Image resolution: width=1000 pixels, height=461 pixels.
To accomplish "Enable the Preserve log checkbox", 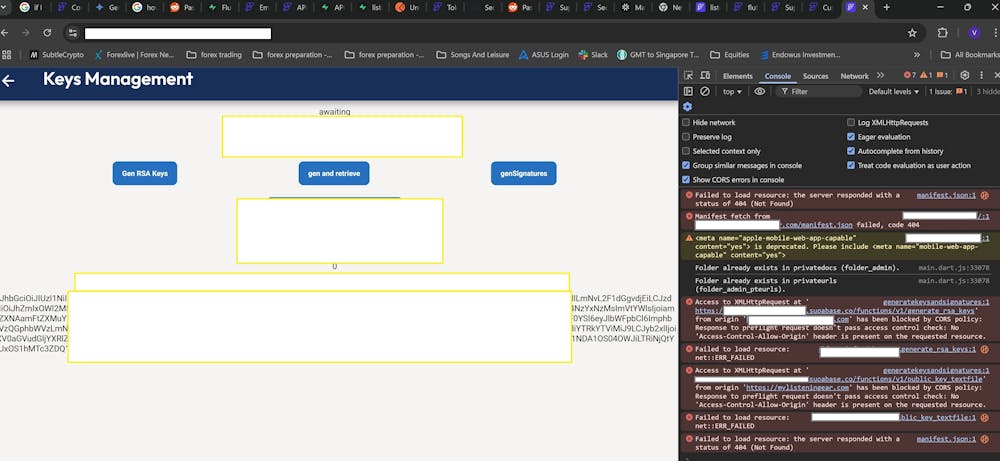I will (x=686, y=137).
